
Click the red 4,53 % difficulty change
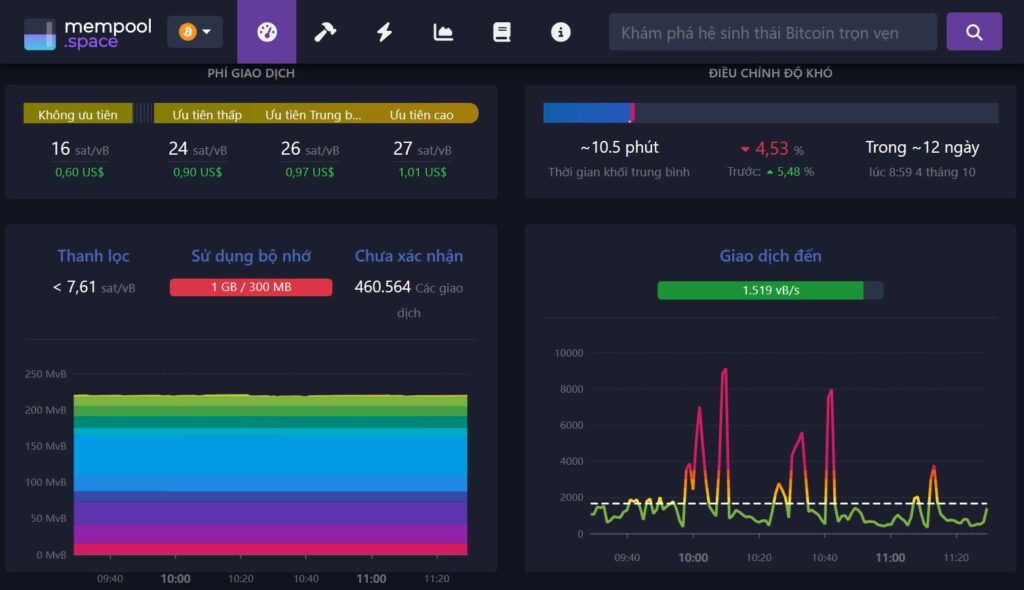tap(772, 149)
